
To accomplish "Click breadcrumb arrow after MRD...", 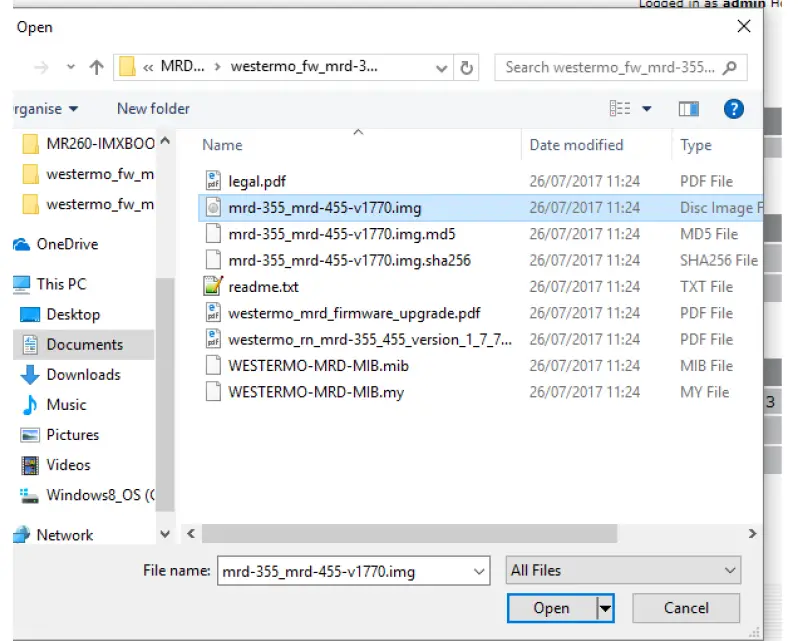I will (218, 67).
